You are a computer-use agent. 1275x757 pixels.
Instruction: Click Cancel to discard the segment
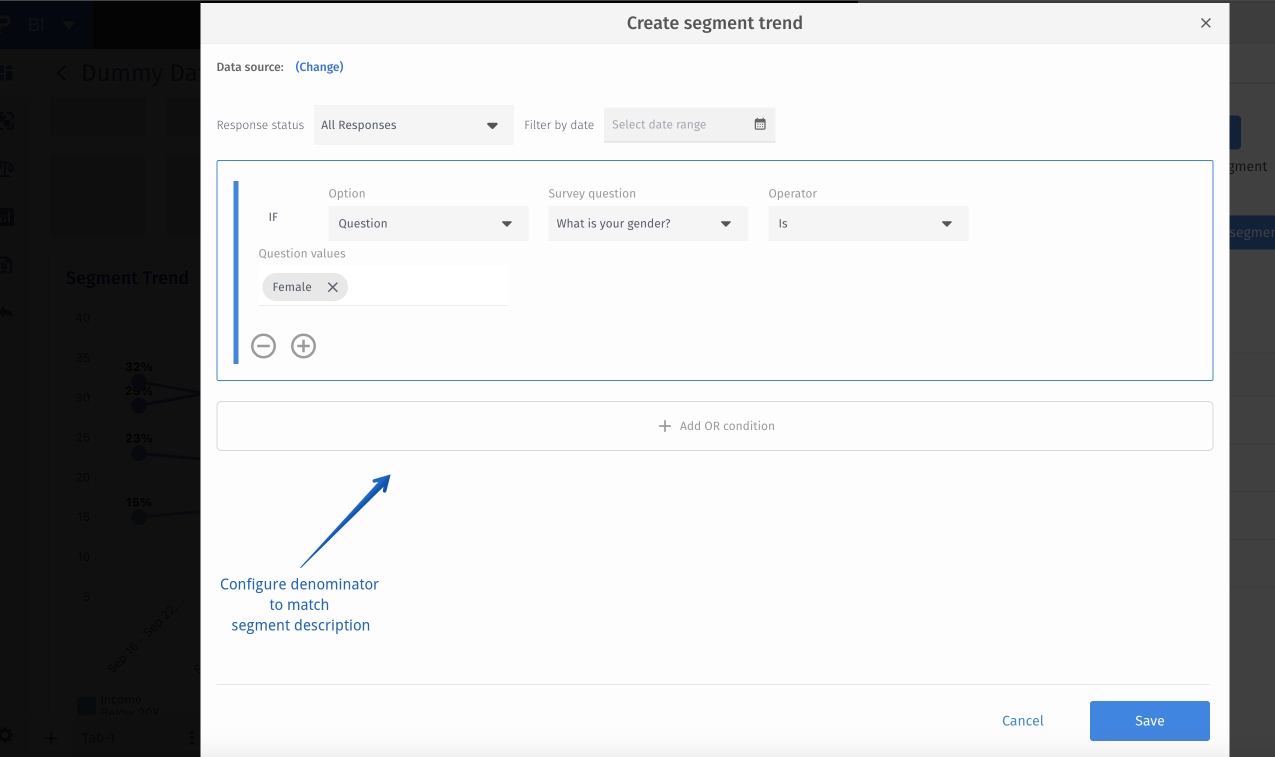[x=1022, y=721]
